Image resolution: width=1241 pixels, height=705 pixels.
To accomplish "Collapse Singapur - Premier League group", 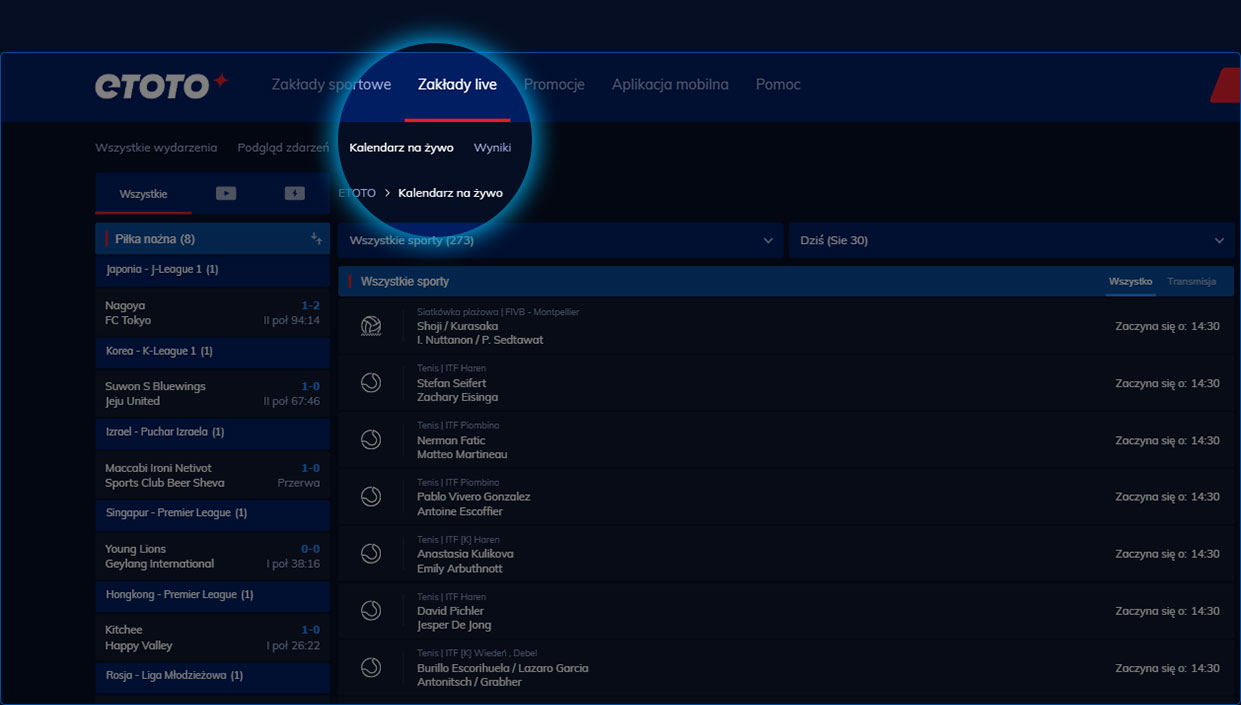I will tap(212, 513).
